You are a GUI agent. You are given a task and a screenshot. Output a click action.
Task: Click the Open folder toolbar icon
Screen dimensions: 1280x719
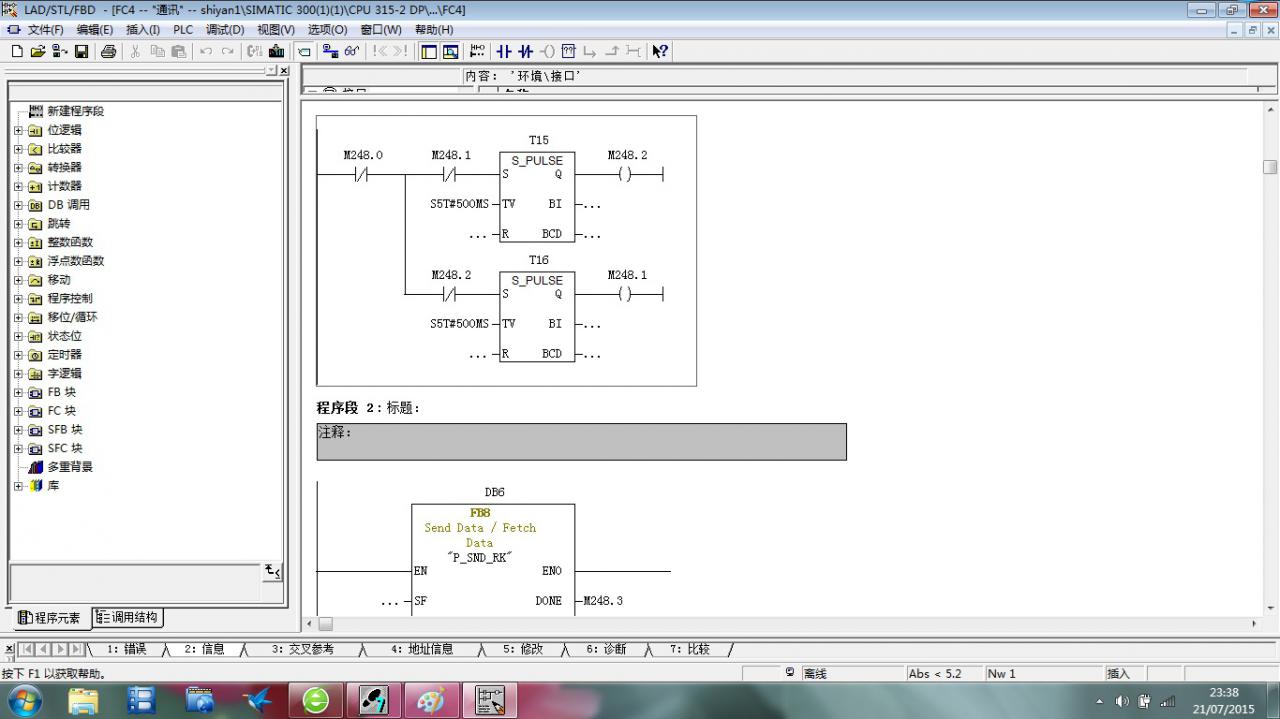click(38, 51)
